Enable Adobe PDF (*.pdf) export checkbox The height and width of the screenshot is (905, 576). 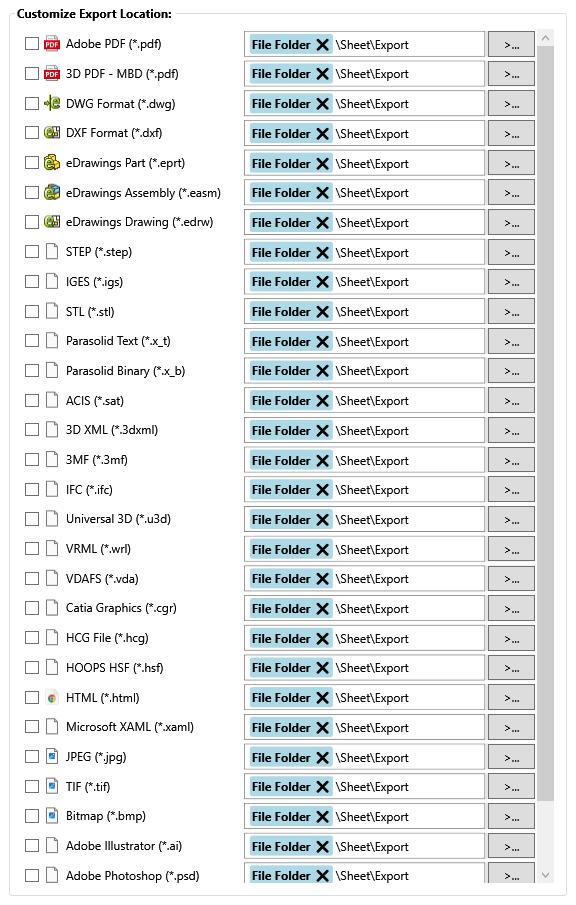point(32,44)
